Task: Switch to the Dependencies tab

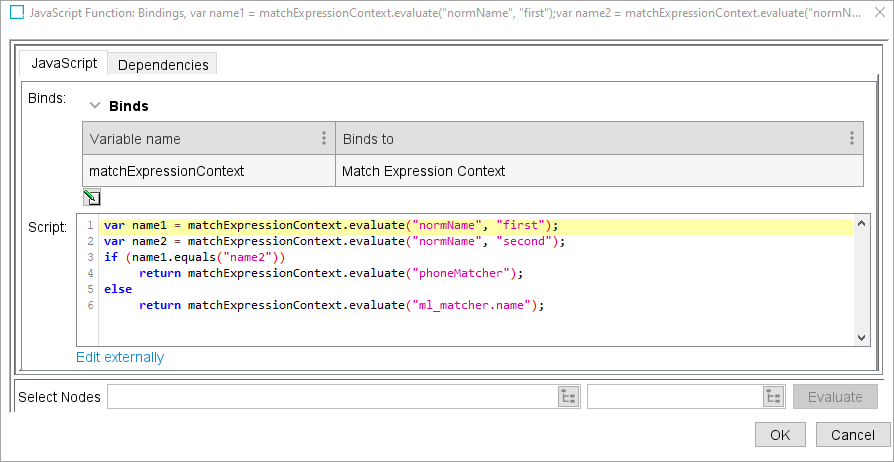Action: [163, 65]
